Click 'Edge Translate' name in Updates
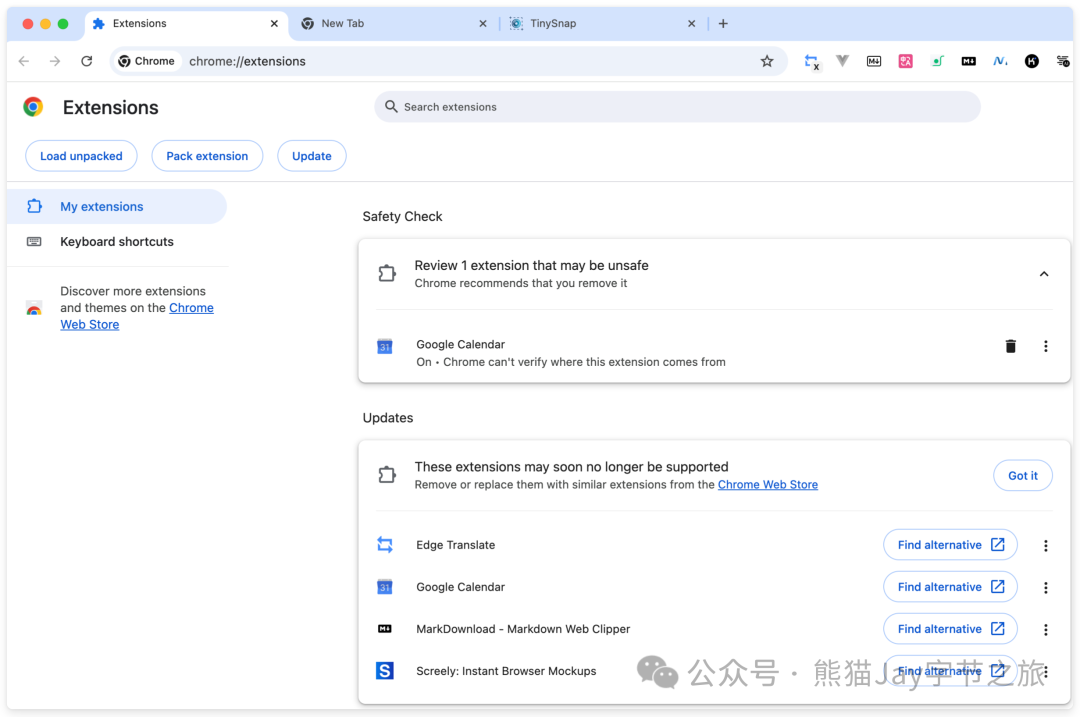This screenshot has width=1080, height=717. point(455,545)
